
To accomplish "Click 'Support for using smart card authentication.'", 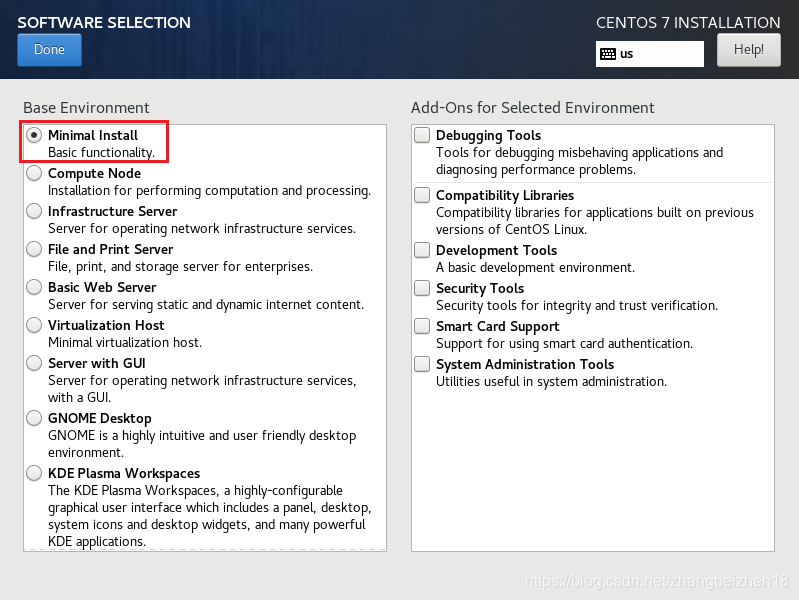I will tap(564, 344).
